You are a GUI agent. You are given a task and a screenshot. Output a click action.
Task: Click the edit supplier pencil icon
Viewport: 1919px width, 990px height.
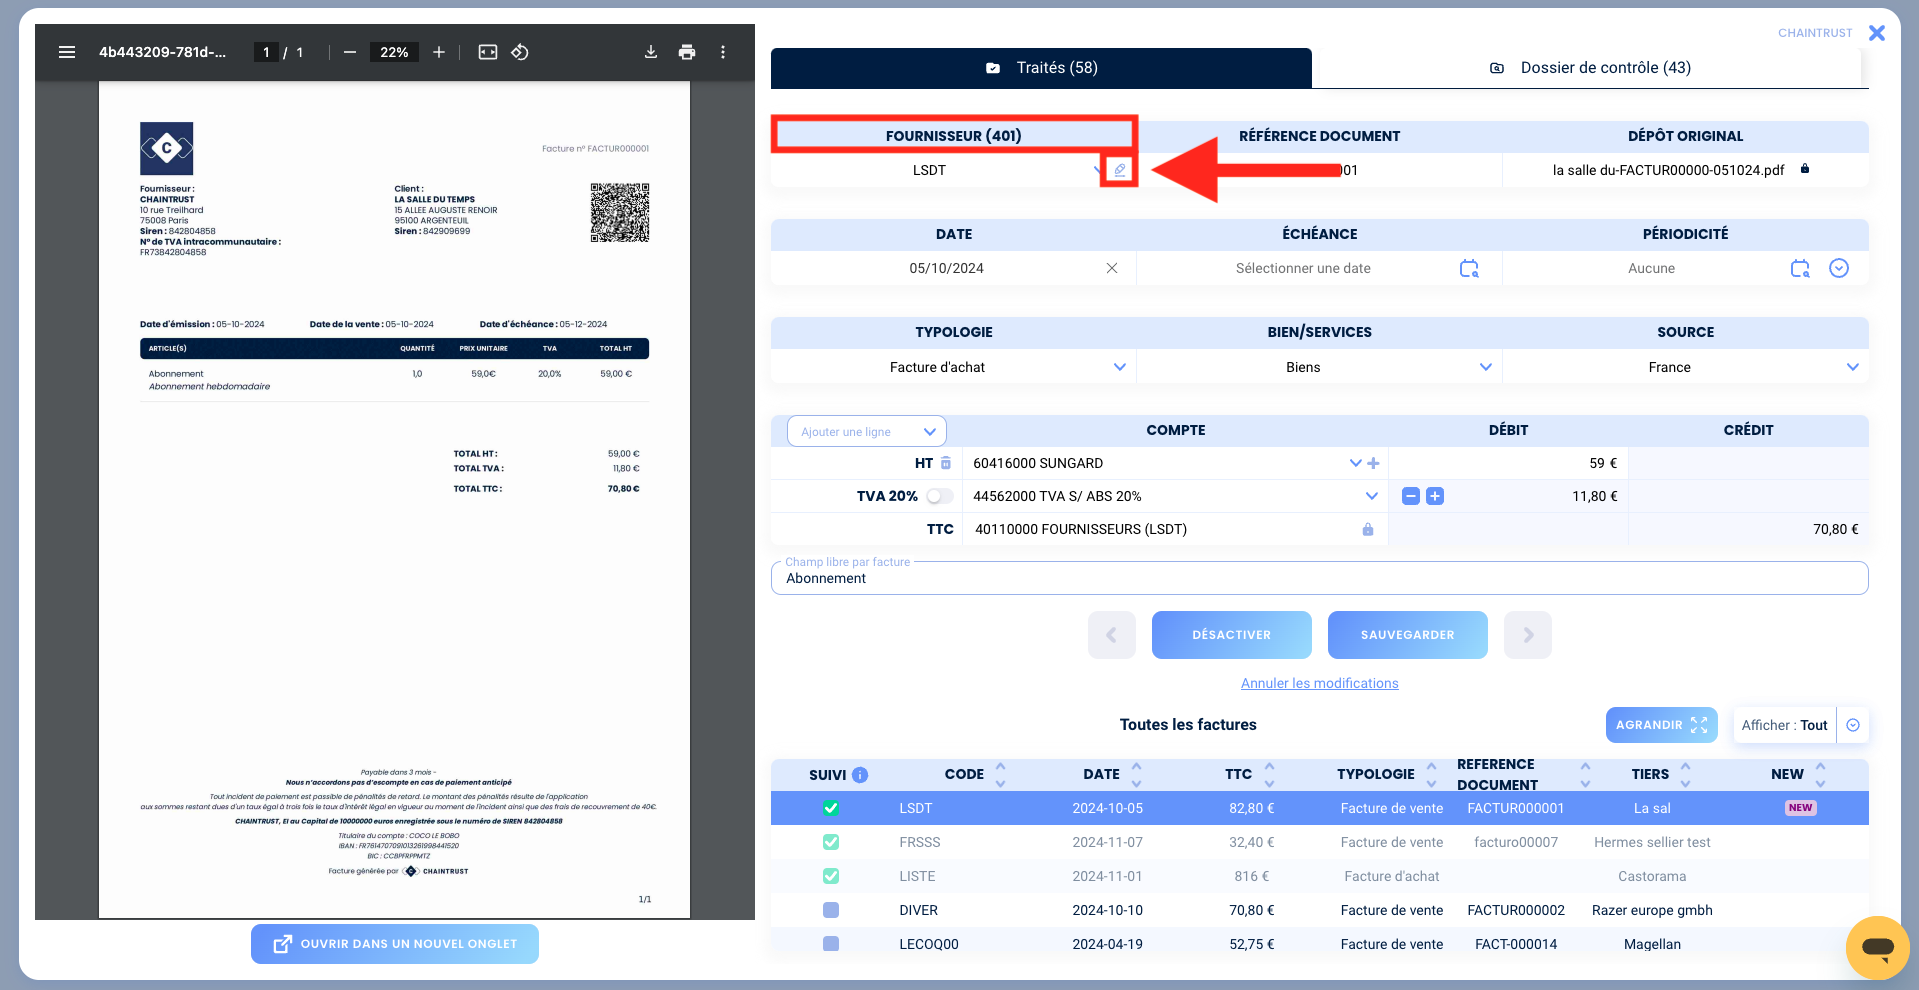point(1120,170)
